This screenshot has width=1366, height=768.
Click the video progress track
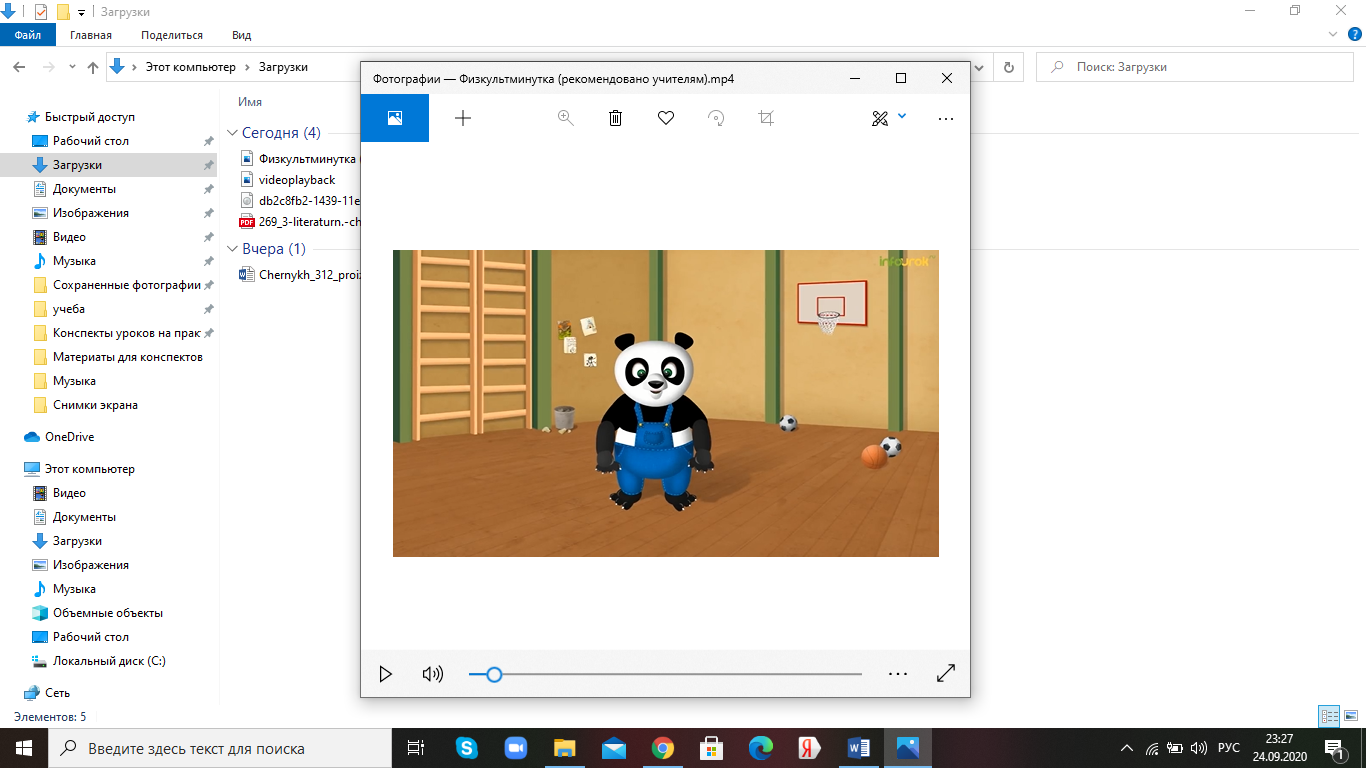pyautogui.click(x=665, y=674)
